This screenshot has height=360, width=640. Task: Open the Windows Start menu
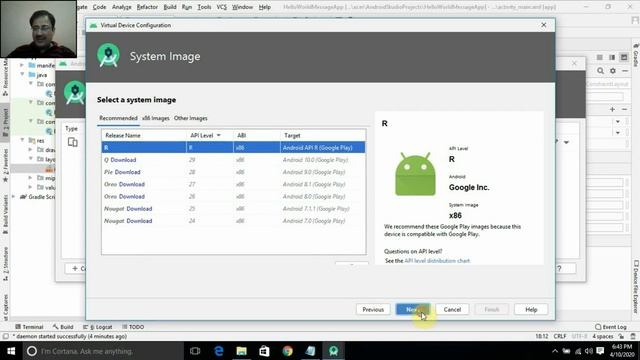11,351
